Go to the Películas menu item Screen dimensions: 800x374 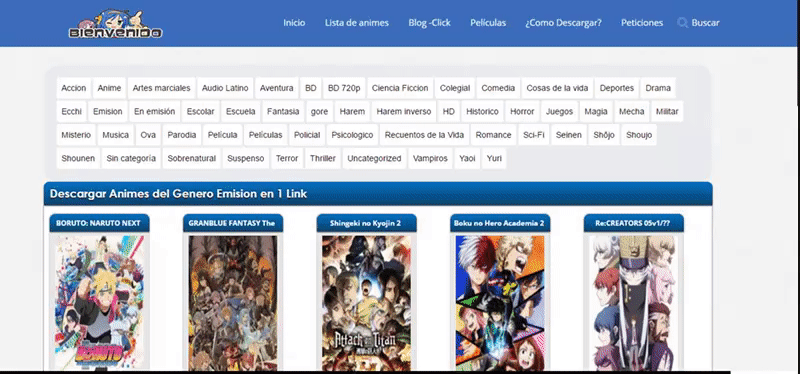(x=488, y=23)
